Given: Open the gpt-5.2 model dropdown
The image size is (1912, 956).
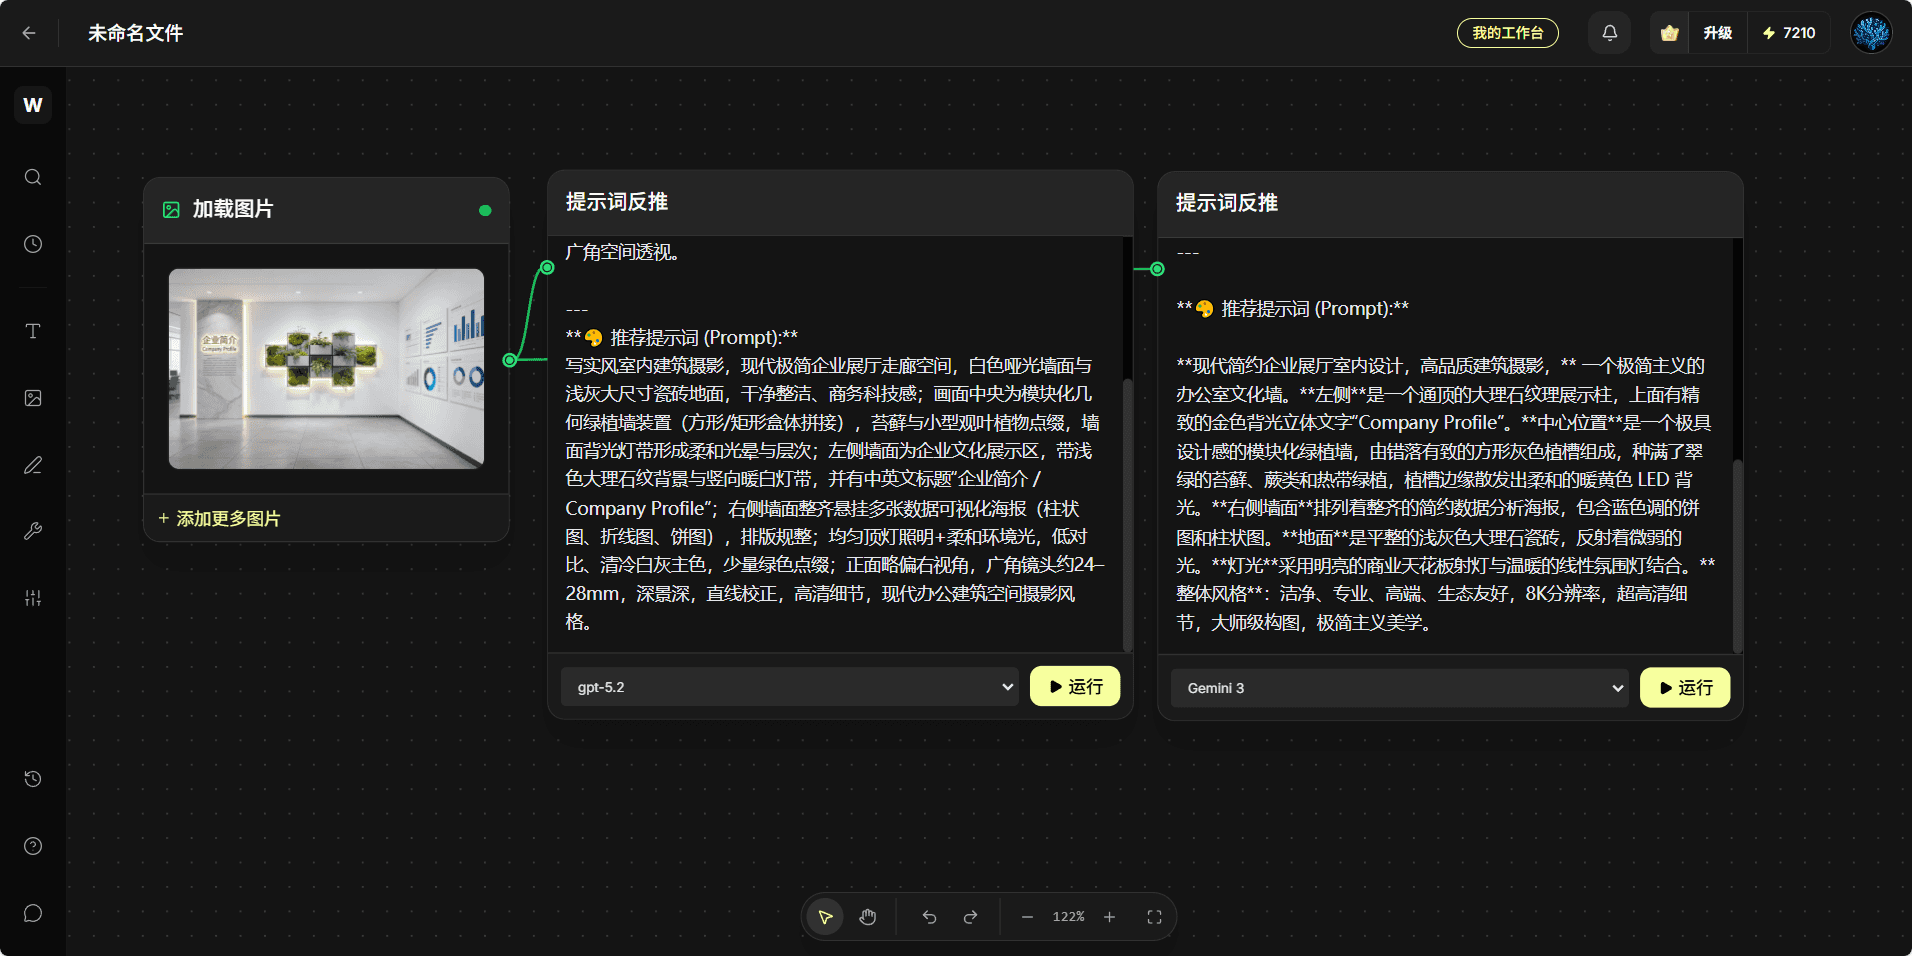Looking at the screenshot, I should (x=789, y=686).
